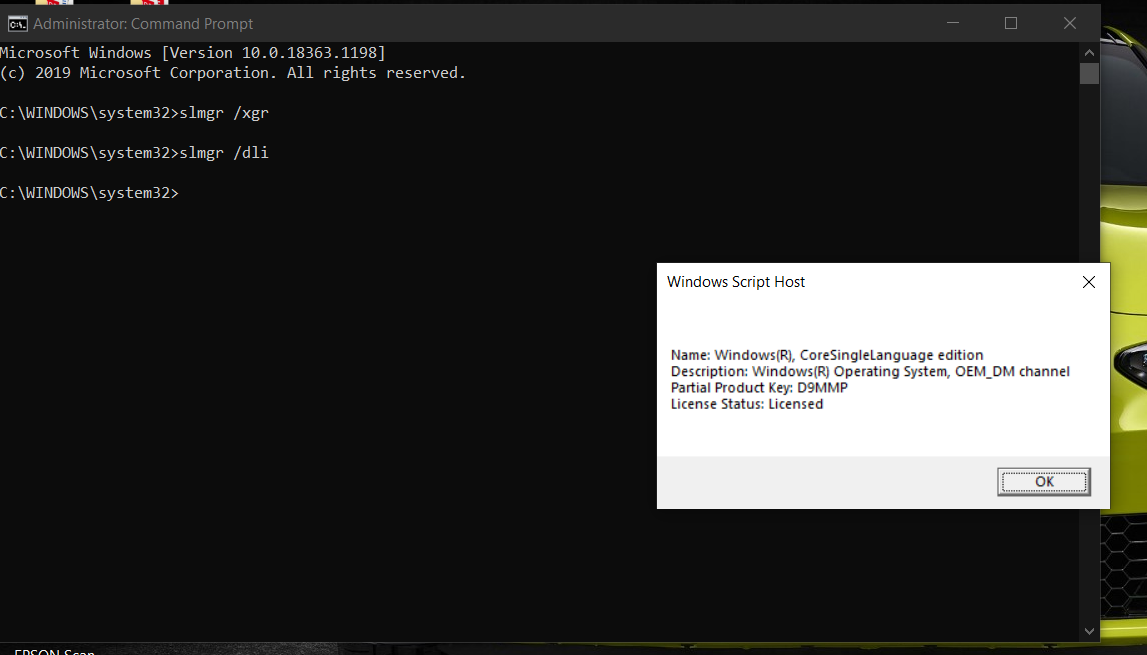Image resolution: width=1147 pixels, height=655 pixels.
Task: Click the 'slmgr /xgr' command line
Action: coord(135,113)
